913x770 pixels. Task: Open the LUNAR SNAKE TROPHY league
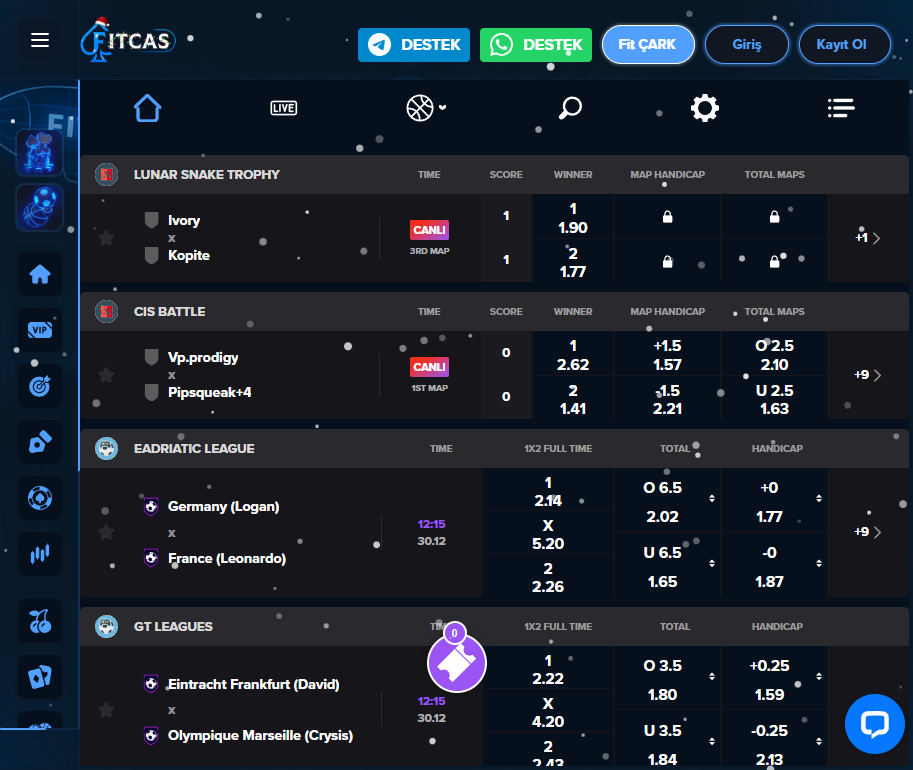pos(207,175)
